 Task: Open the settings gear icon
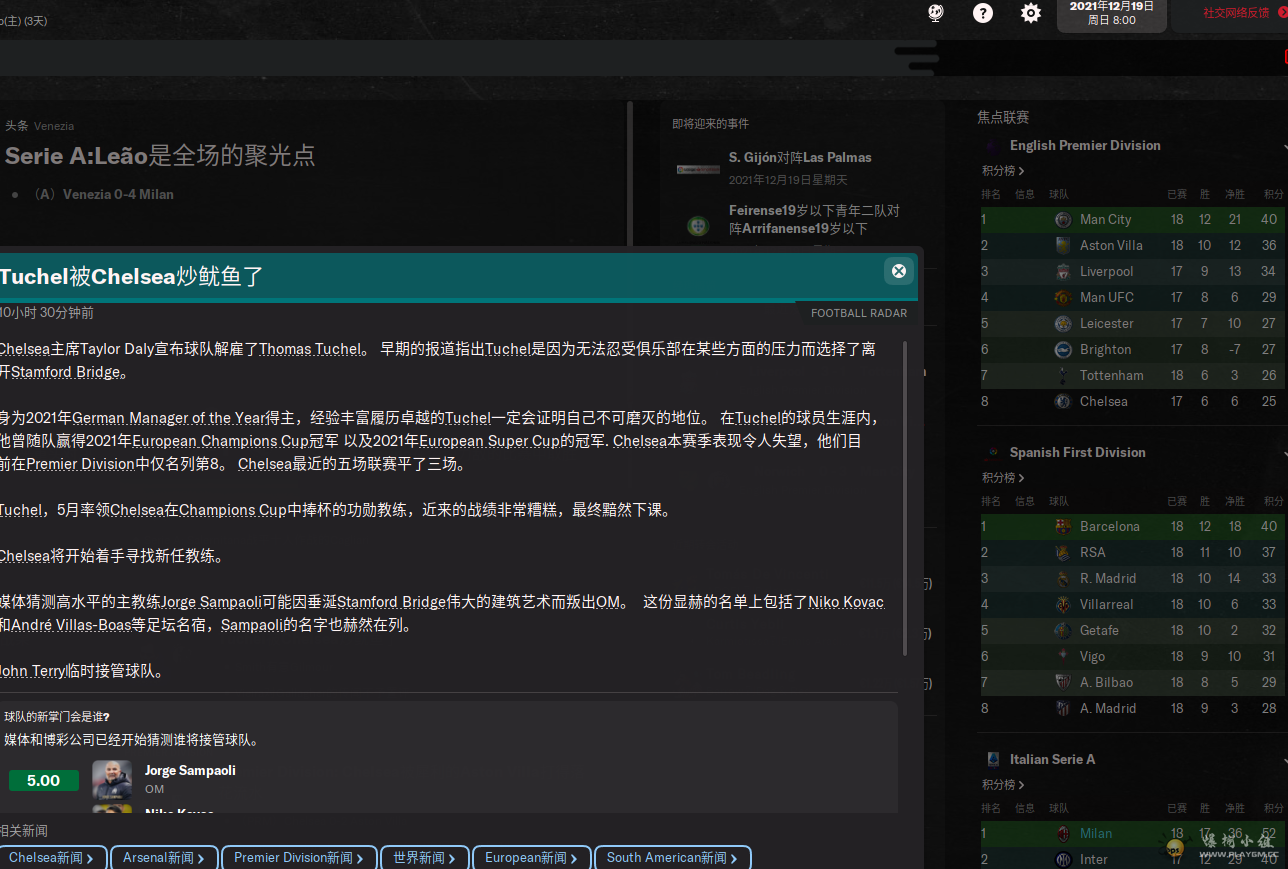click(1031, 13)
